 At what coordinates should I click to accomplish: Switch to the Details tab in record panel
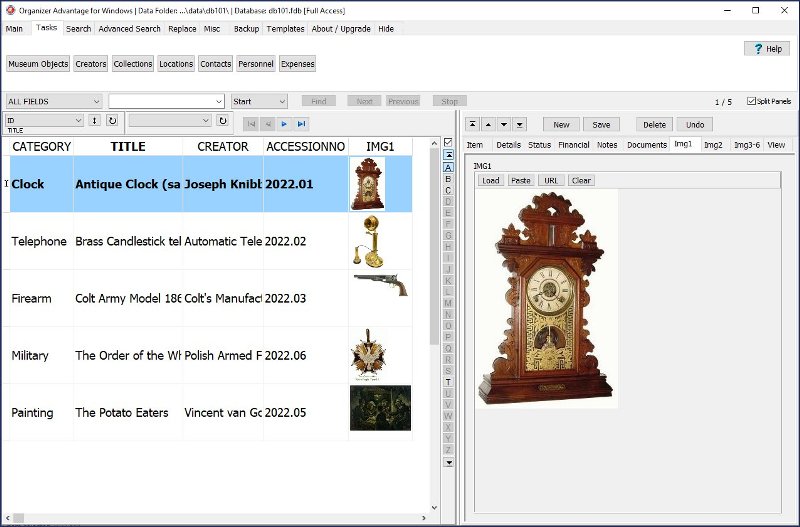pyautogui.click(x=509, y=145)
